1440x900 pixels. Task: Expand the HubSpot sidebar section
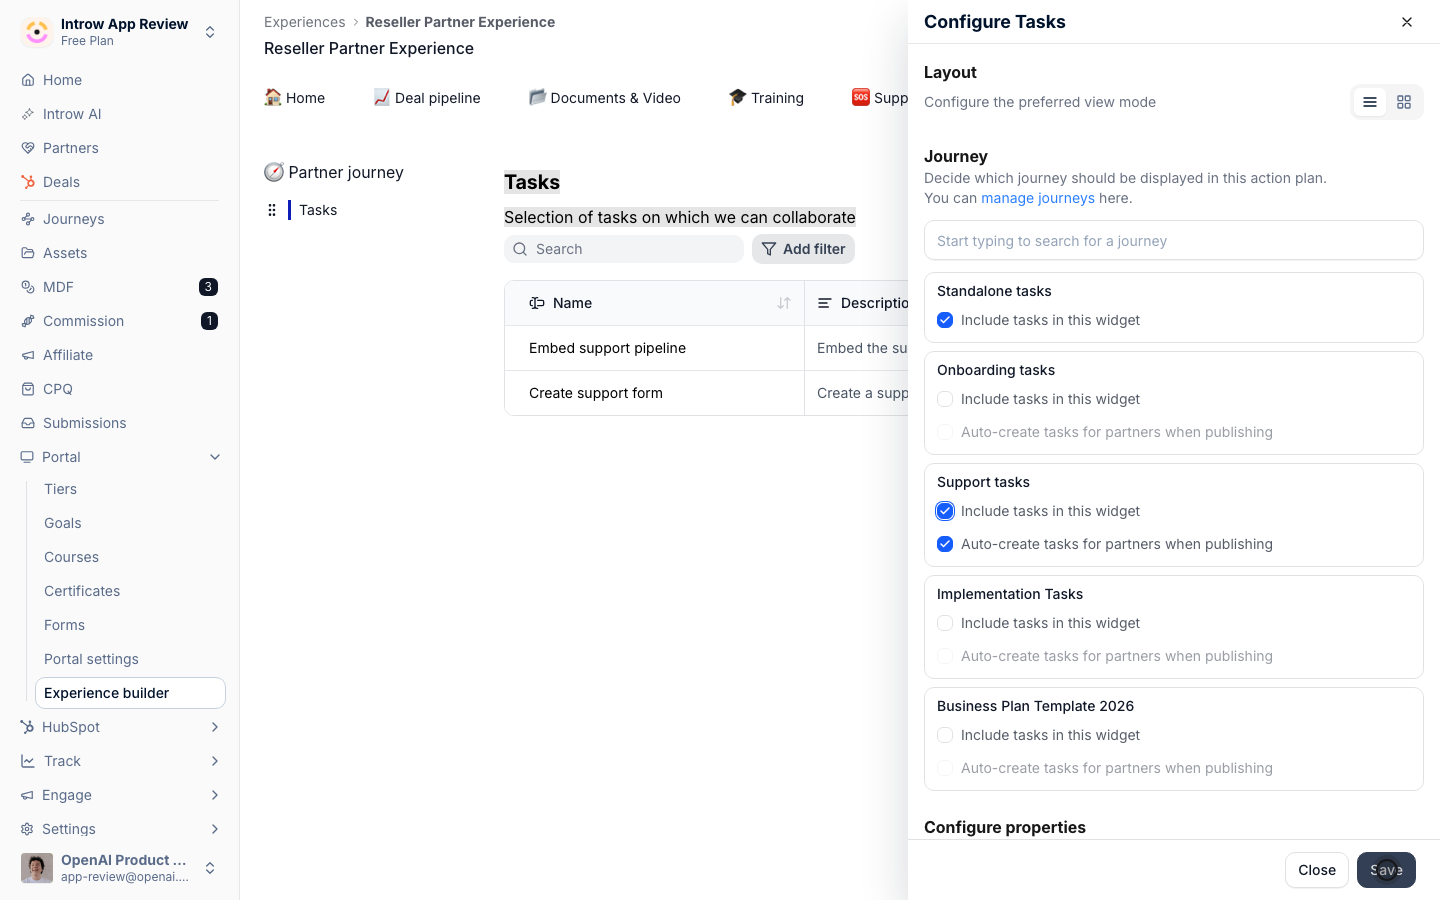[215, 727]
